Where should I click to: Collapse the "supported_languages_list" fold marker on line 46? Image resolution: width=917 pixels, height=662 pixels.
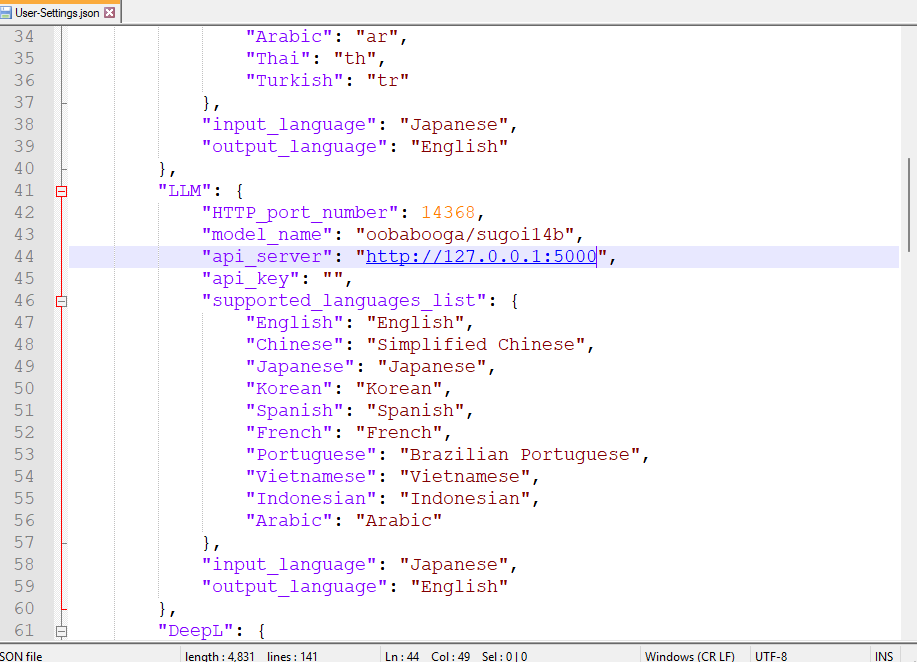[61, 301]
